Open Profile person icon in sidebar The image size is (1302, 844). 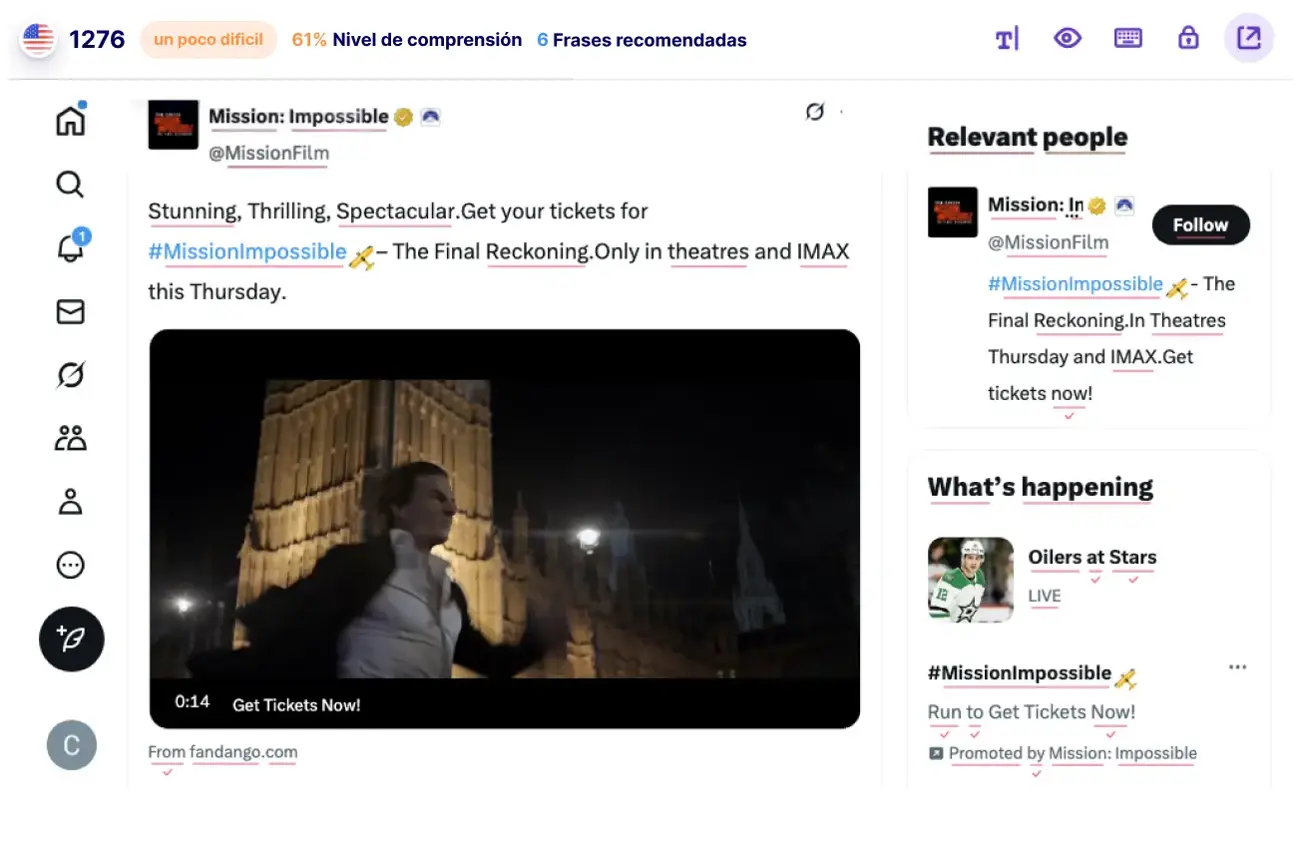pyautogui.click(x=70, y=501)
